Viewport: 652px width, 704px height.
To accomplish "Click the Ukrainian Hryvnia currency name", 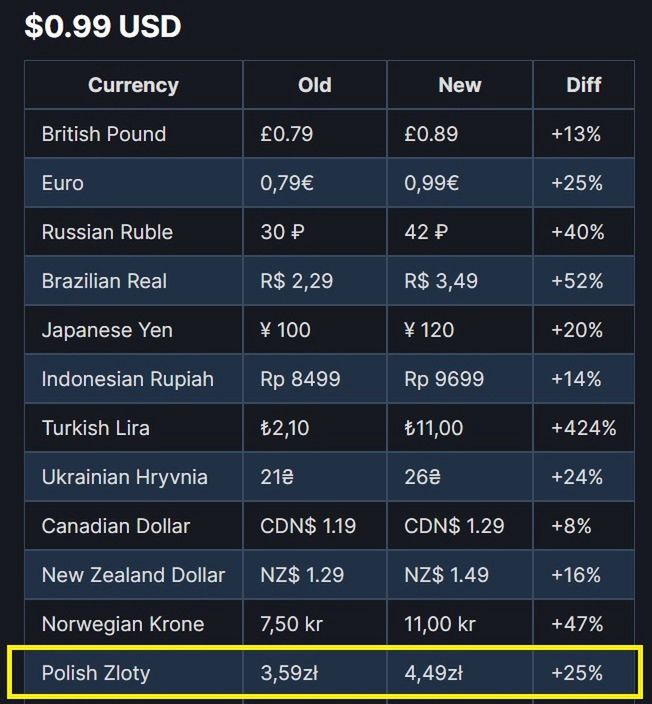I will point(125,477).
